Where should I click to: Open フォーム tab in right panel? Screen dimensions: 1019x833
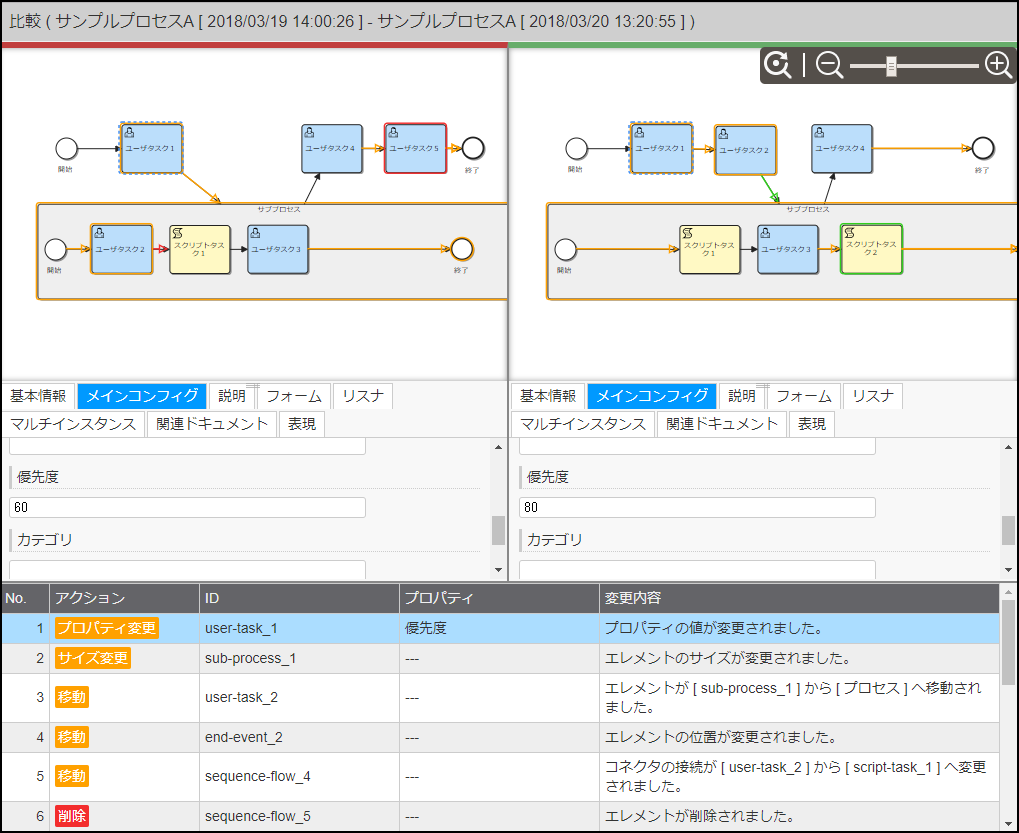(805, 396)
